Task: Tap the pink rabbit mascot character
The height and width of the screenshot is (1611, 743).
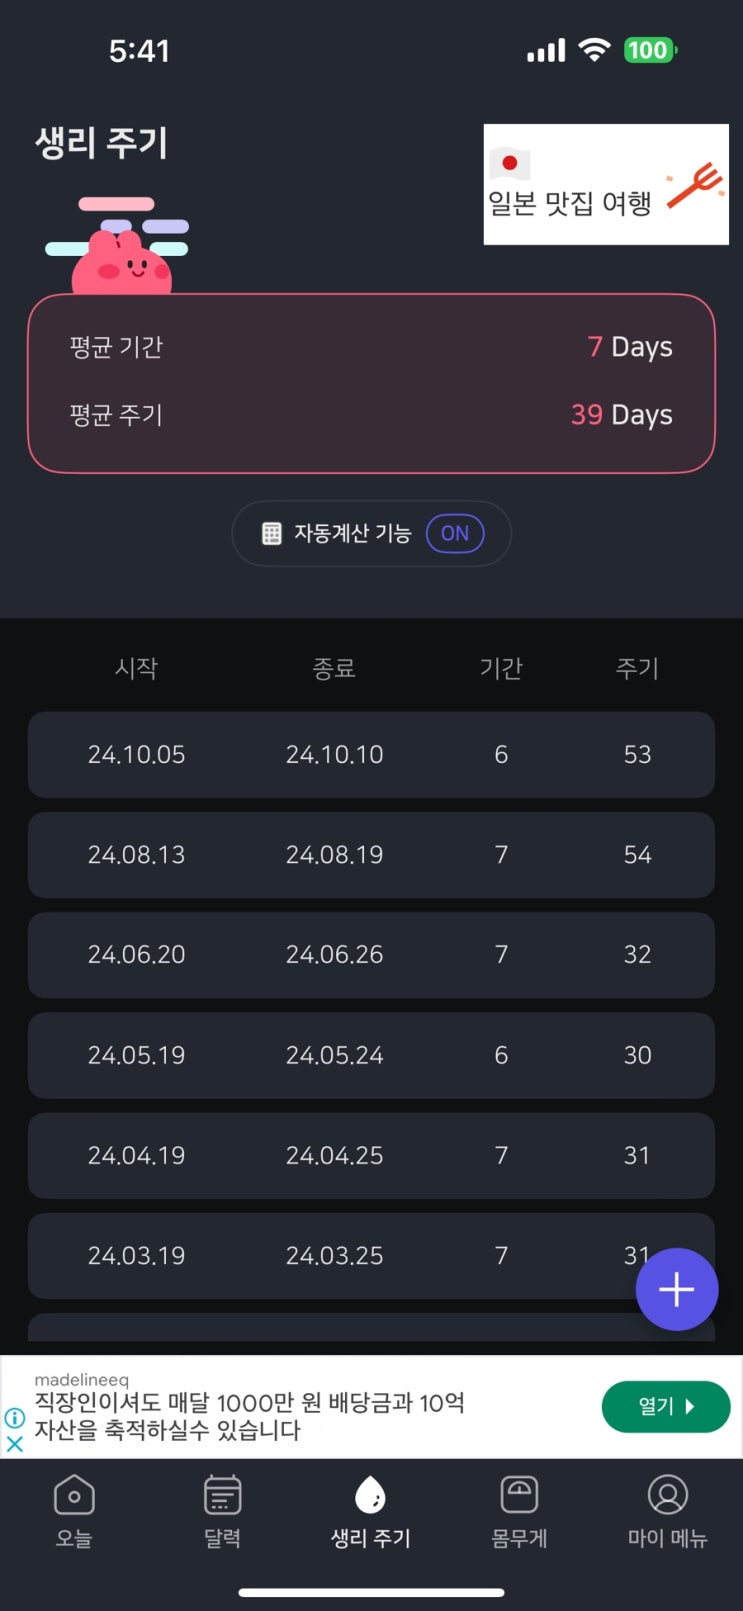Action: (x=122, y=262)
